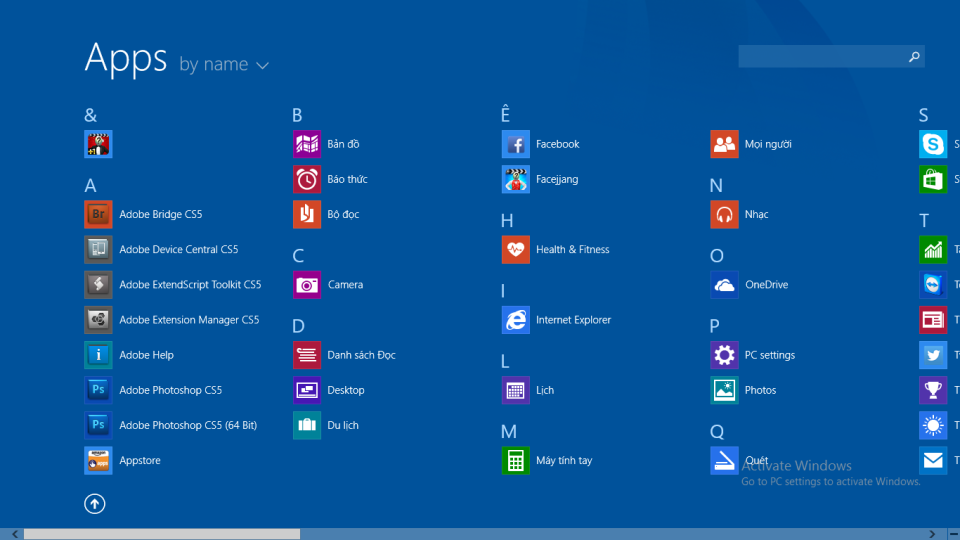Open the Facebook app tile
The height and width of the screenshot is (540, 960).
515,144
